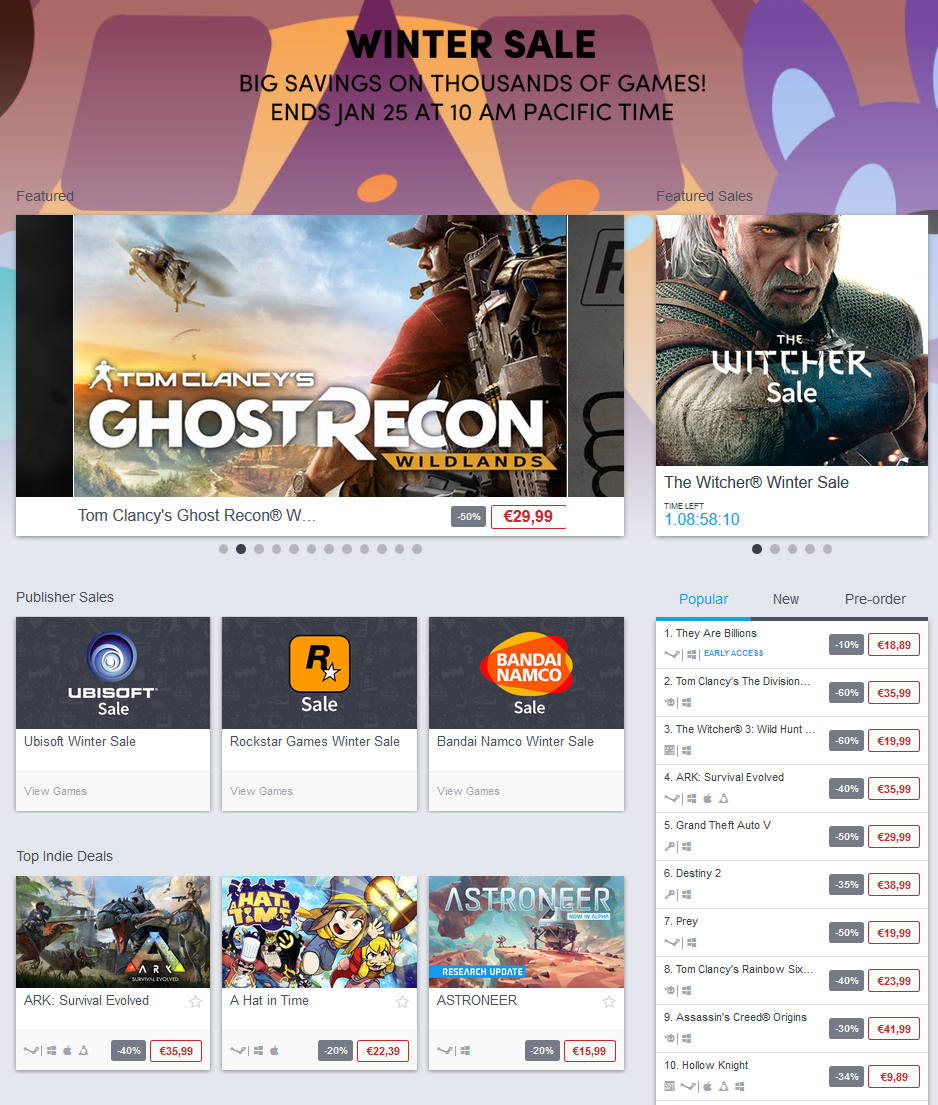938x1105 pixels.
Task: Click the Uplay icon under Assassin's Creed Origins
Action: 669,1038
